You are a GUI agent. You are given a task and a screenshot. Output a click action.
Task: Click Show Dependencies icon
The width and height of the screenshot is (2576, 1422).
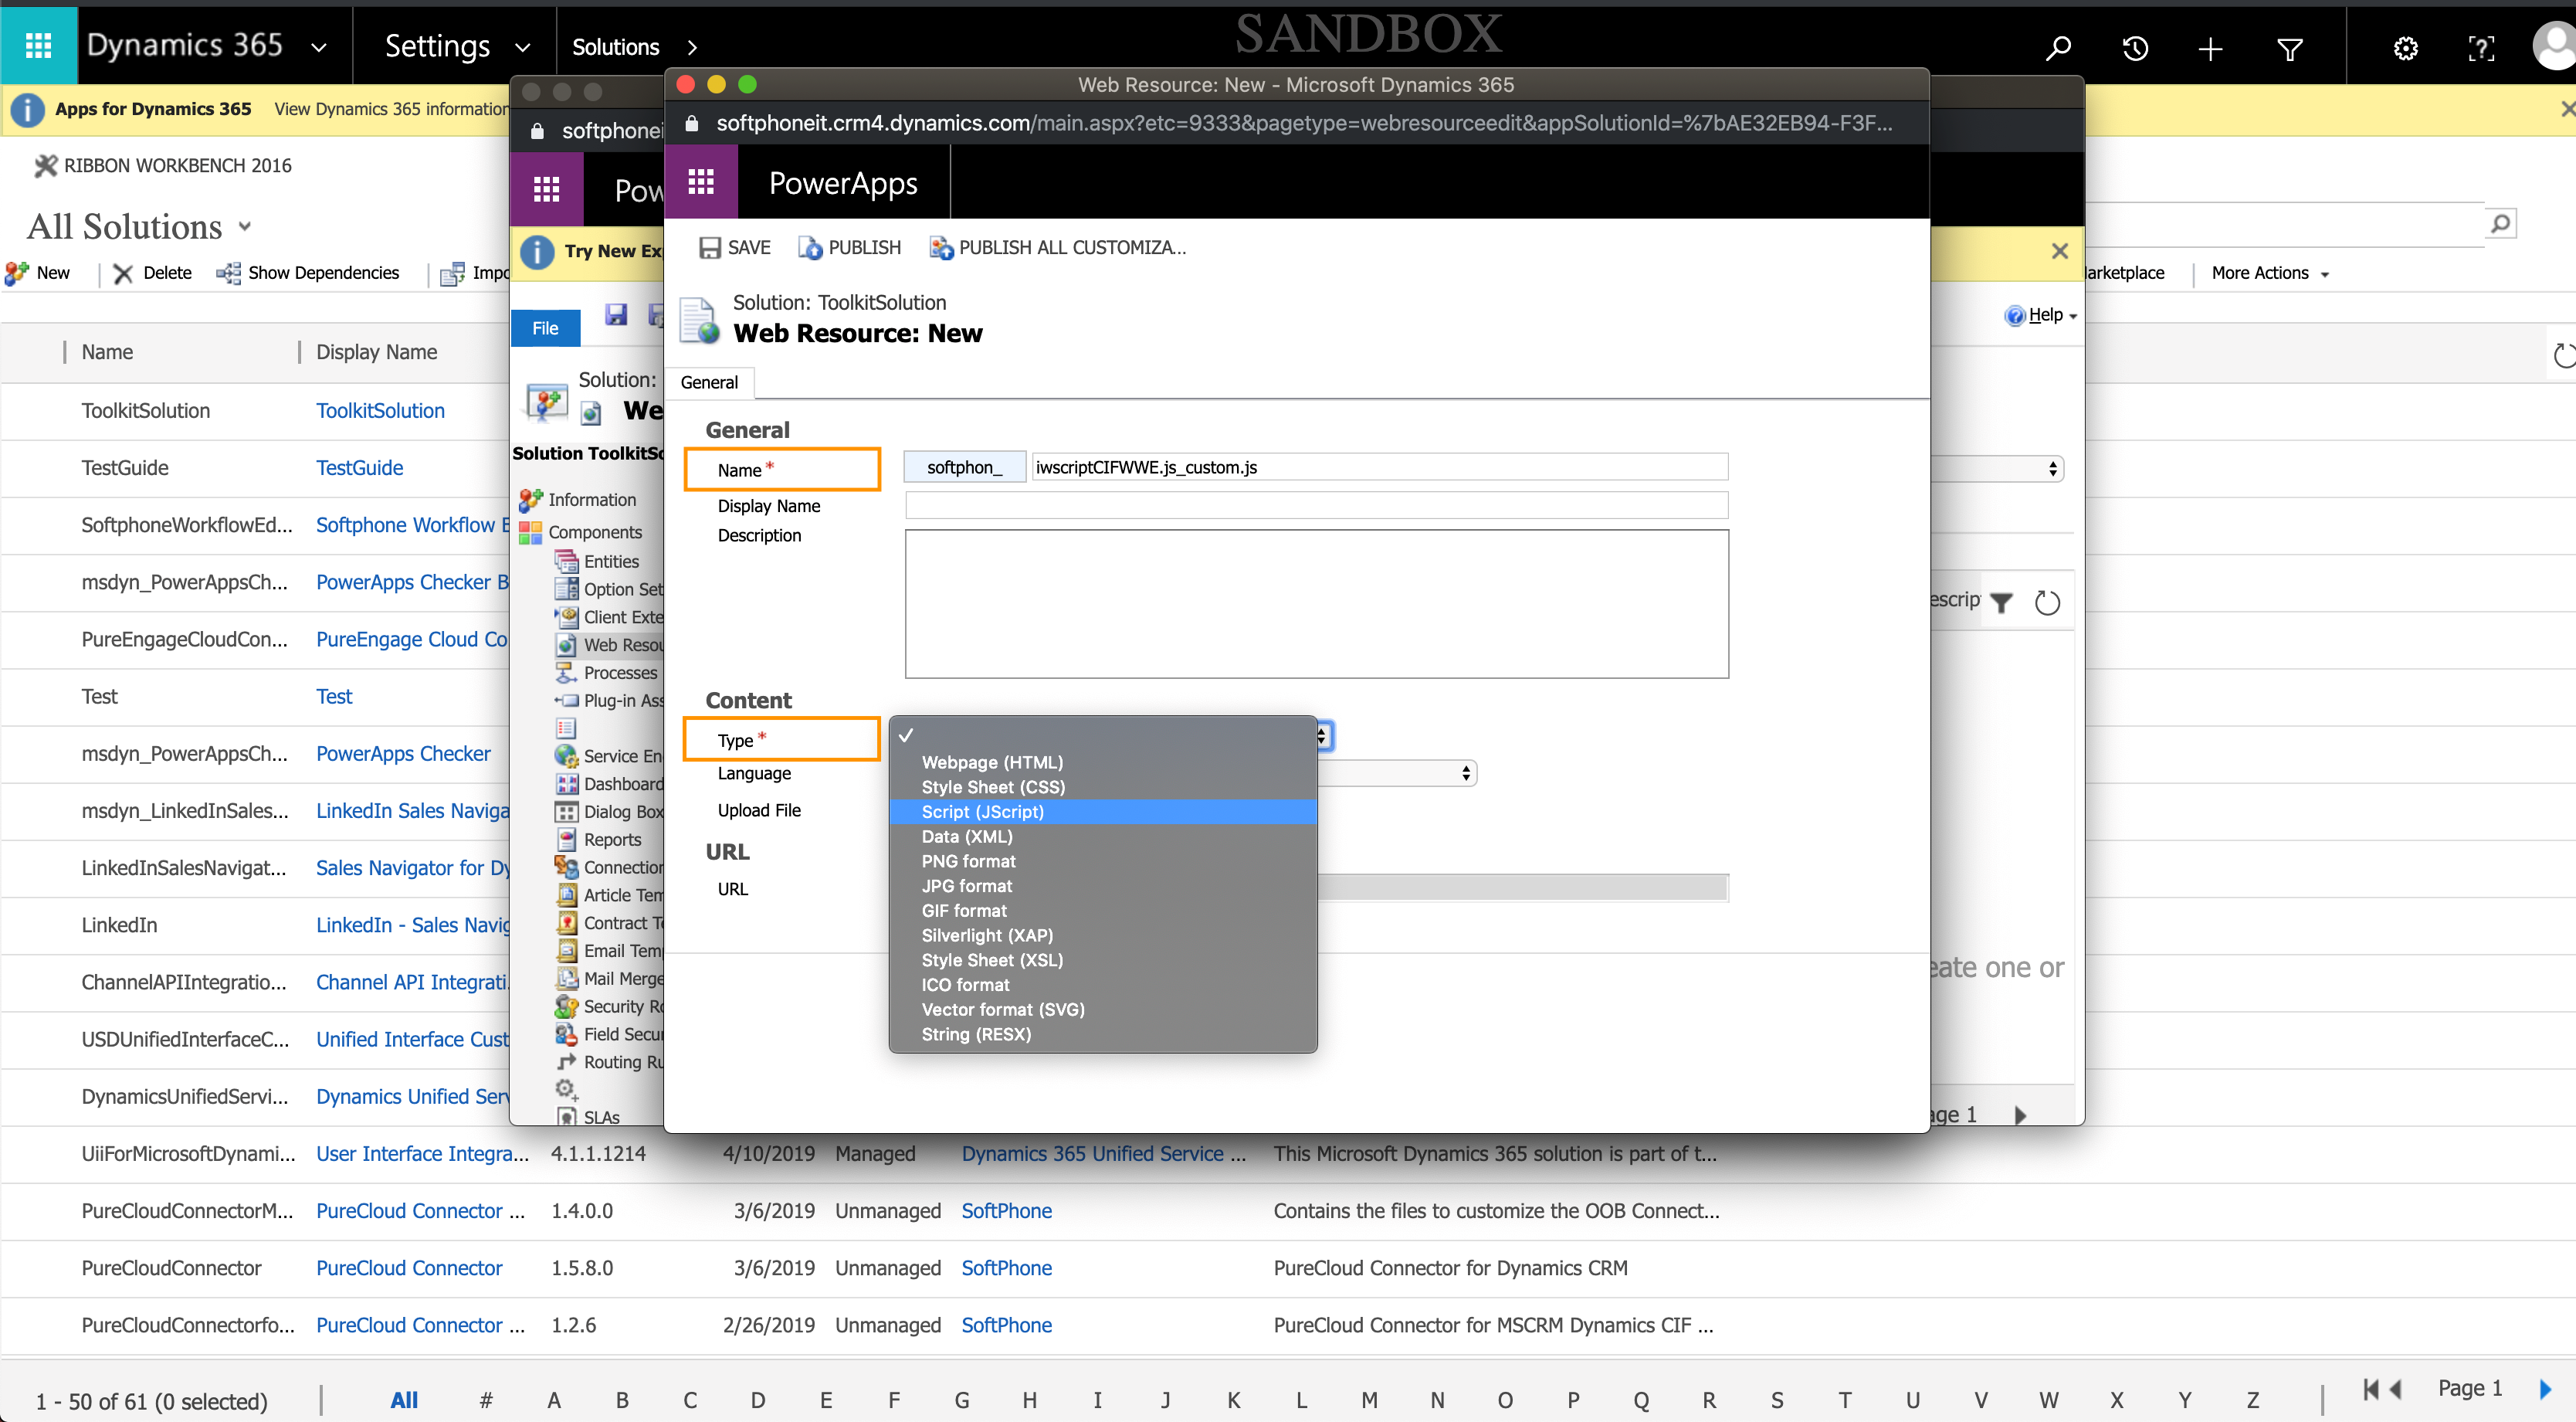coord(228,273)
